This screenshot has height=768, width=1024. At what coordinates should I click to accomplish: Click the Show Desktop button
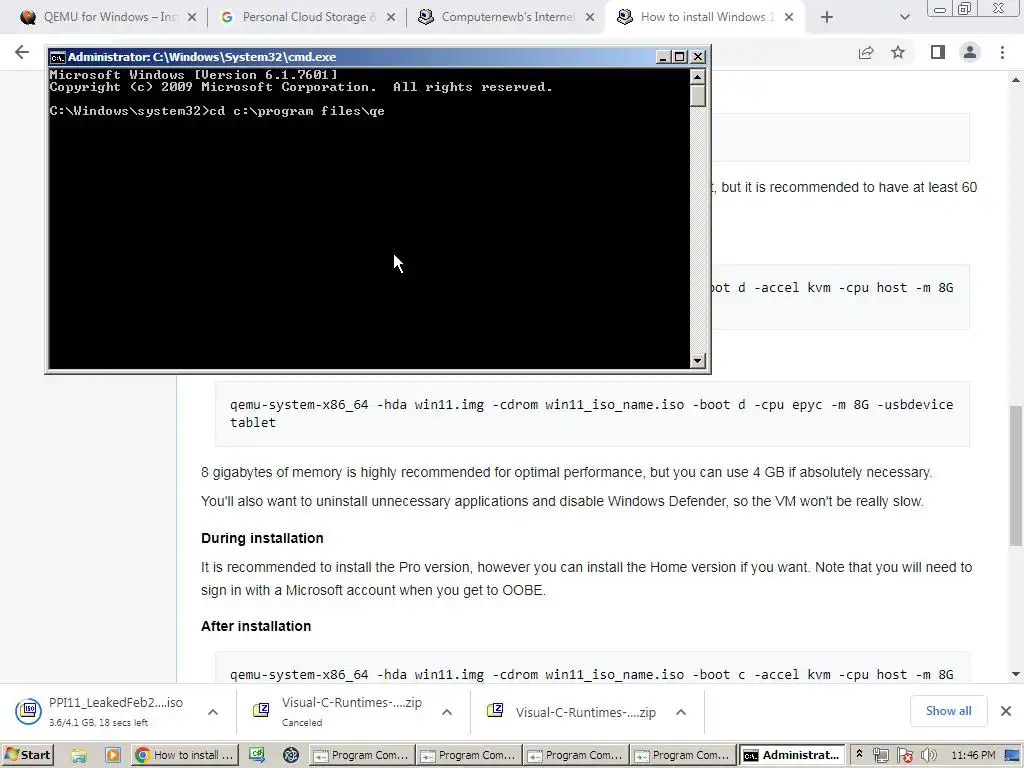[1014, 756]
